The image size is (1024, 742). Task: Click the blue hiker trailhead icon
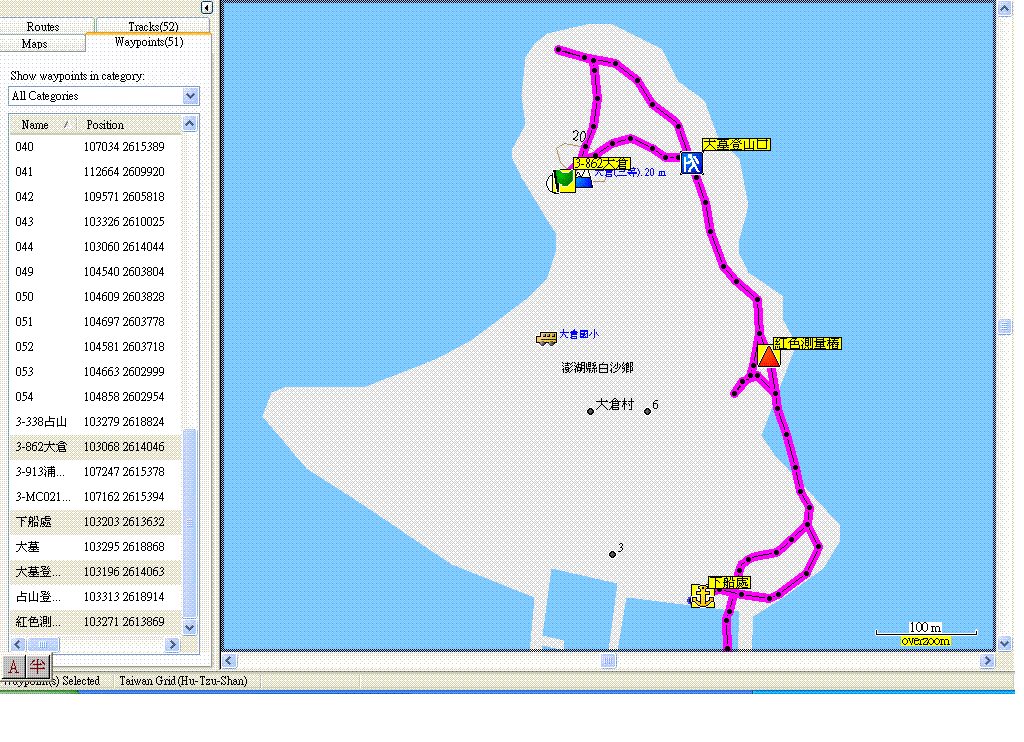click(x=692, y=162)
